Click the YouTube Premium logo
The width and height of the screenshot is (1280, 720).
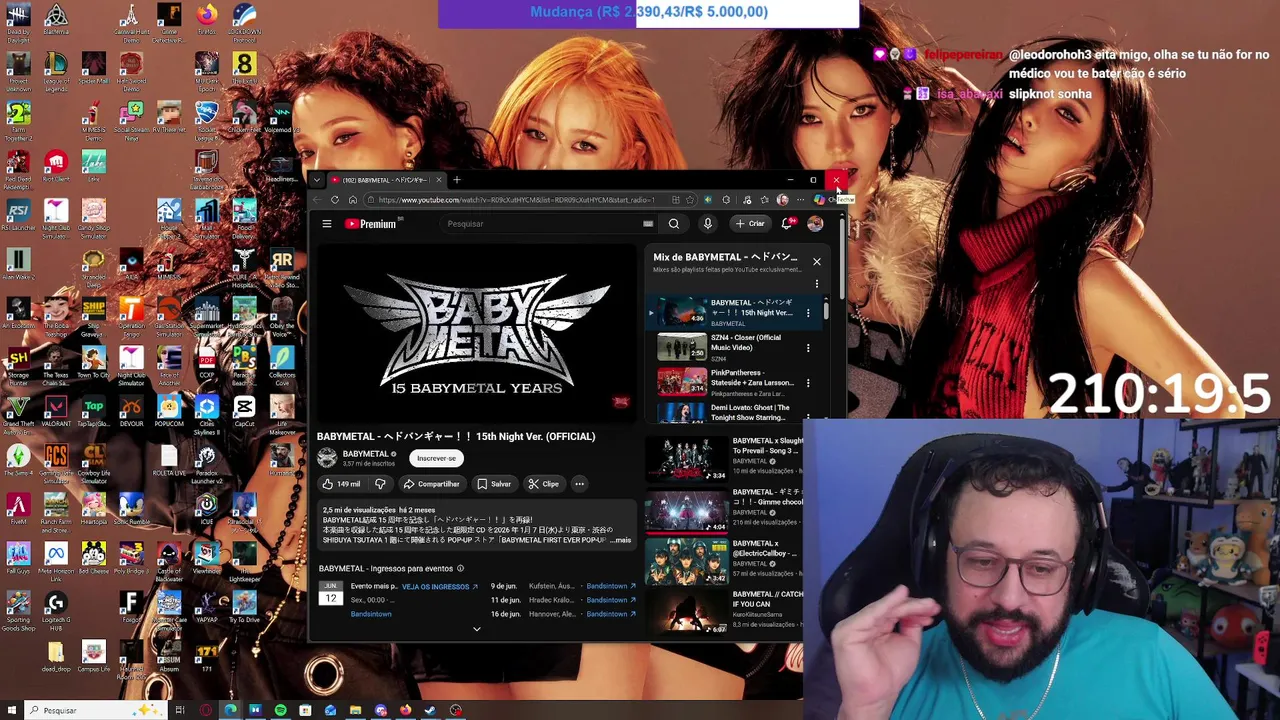tap(372, 224)
